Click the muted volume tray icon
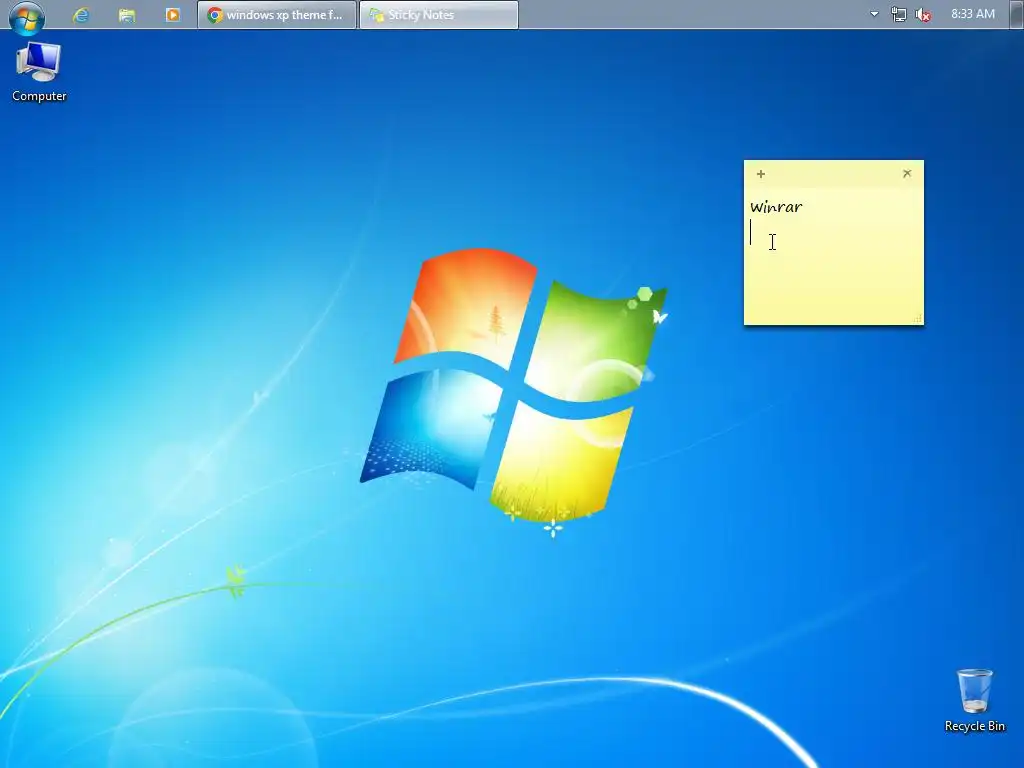This screenshot has height=768, width=1024. pos(923,14)
